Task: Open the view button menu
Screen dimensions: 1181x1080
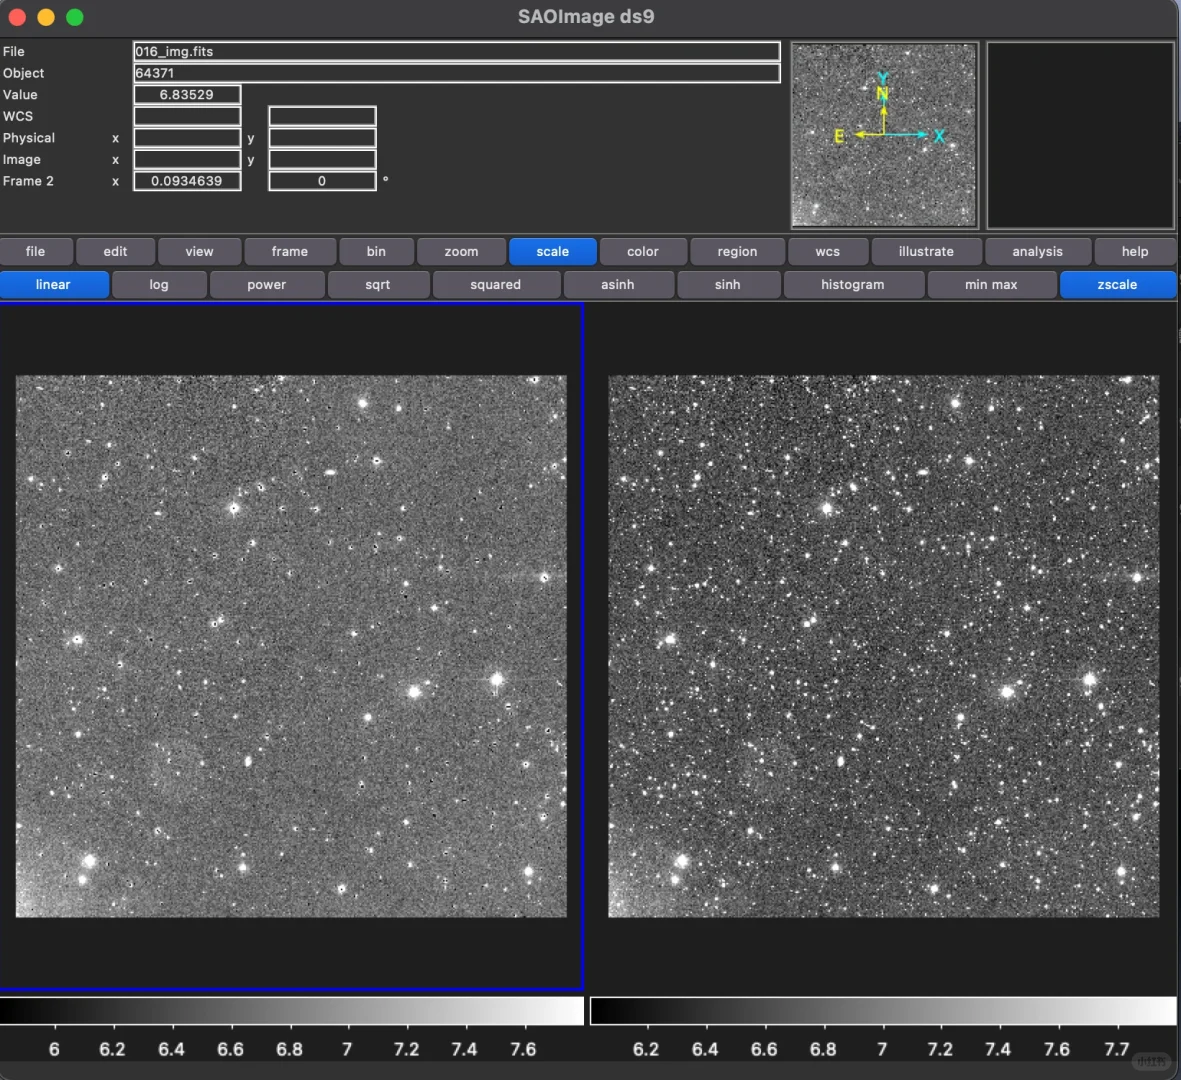Action: [x=200, y=252]
